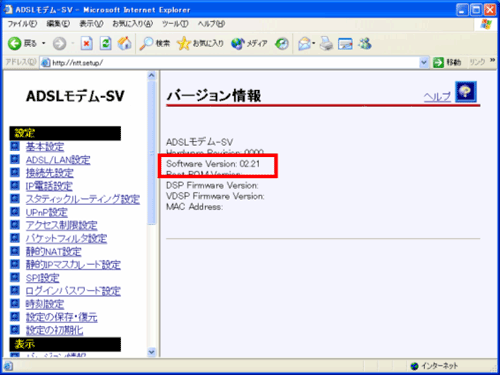The width and height of the screenshot is (500, 375).
Task: Click bullet icon beside UPnP設定
Action: coord(15,212)
